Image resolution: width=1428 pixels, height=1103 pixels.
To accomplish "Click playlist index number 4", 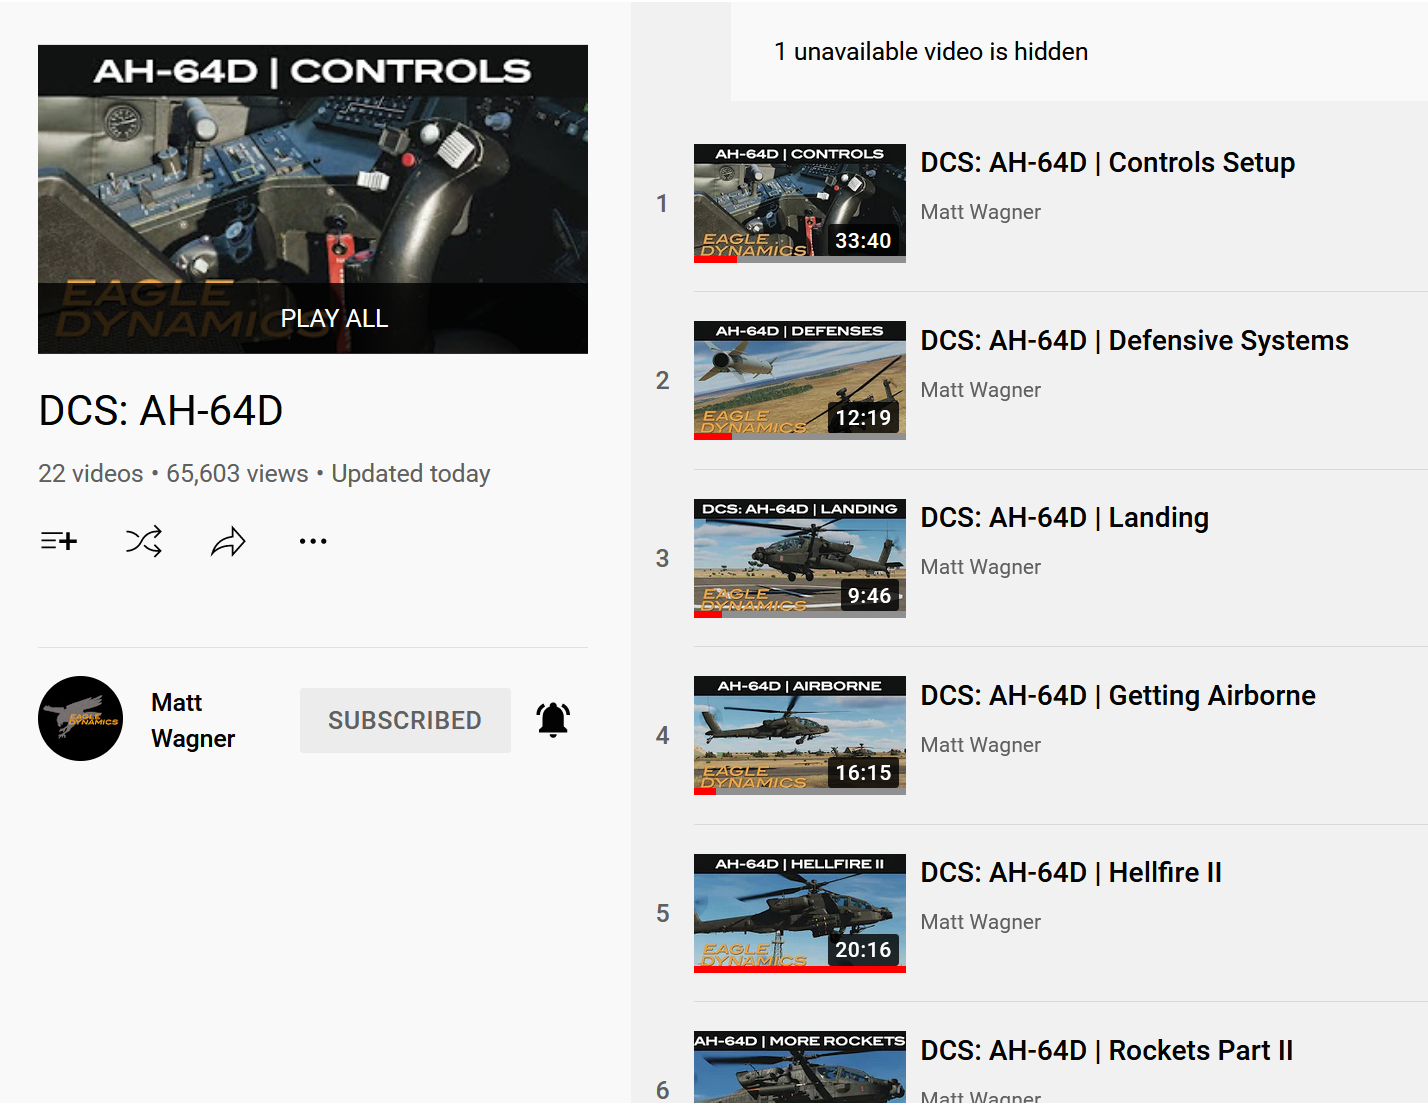I will click(x=662, y=736).
